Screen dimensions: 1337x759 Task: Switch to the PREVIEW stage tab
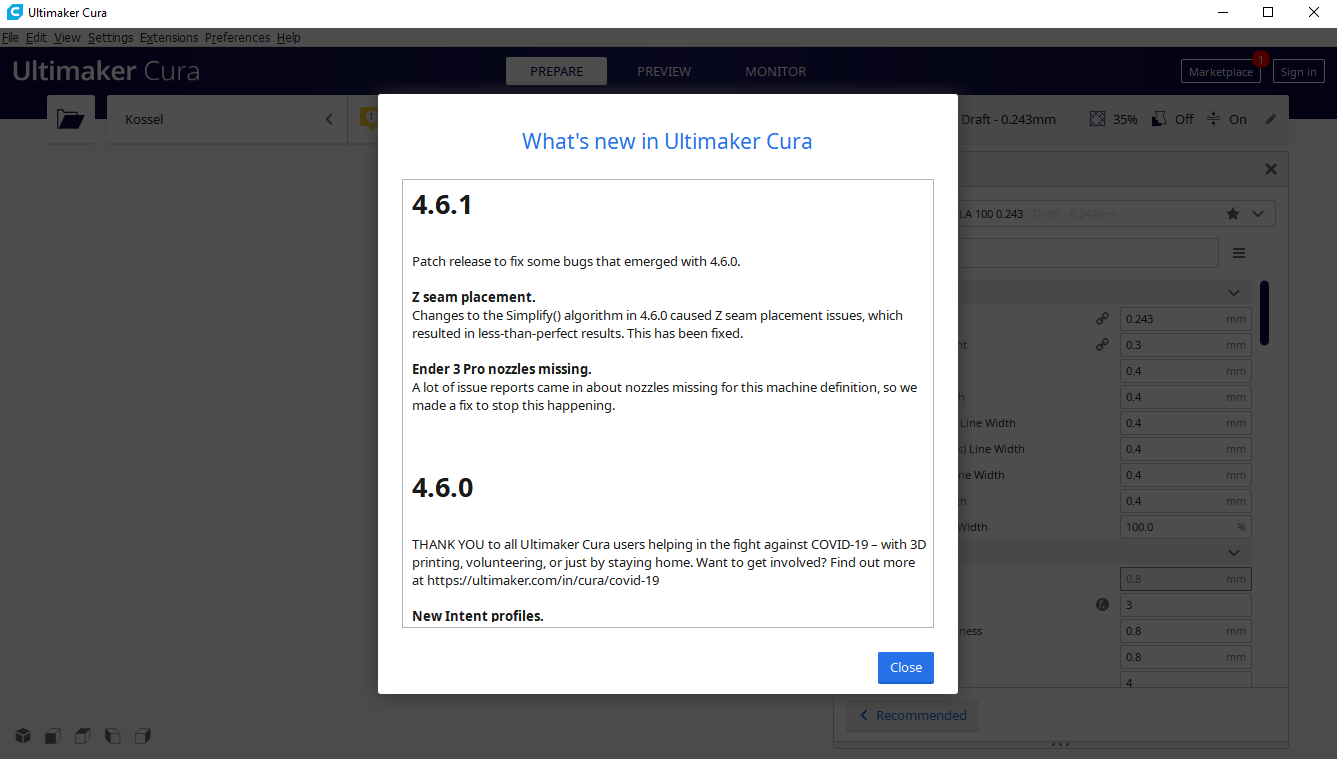coord(664,71)
